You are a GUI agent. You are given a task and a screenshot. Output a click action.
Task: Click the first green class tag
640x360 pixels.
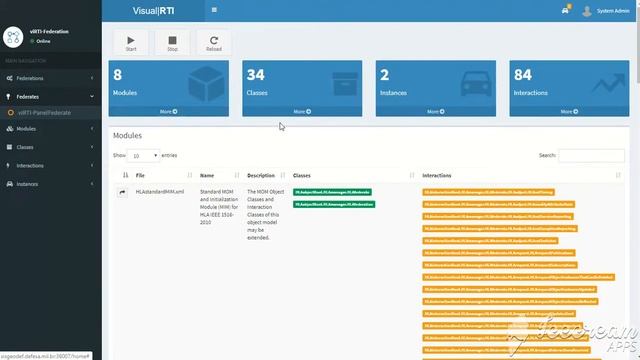click(x=332, y=192)
